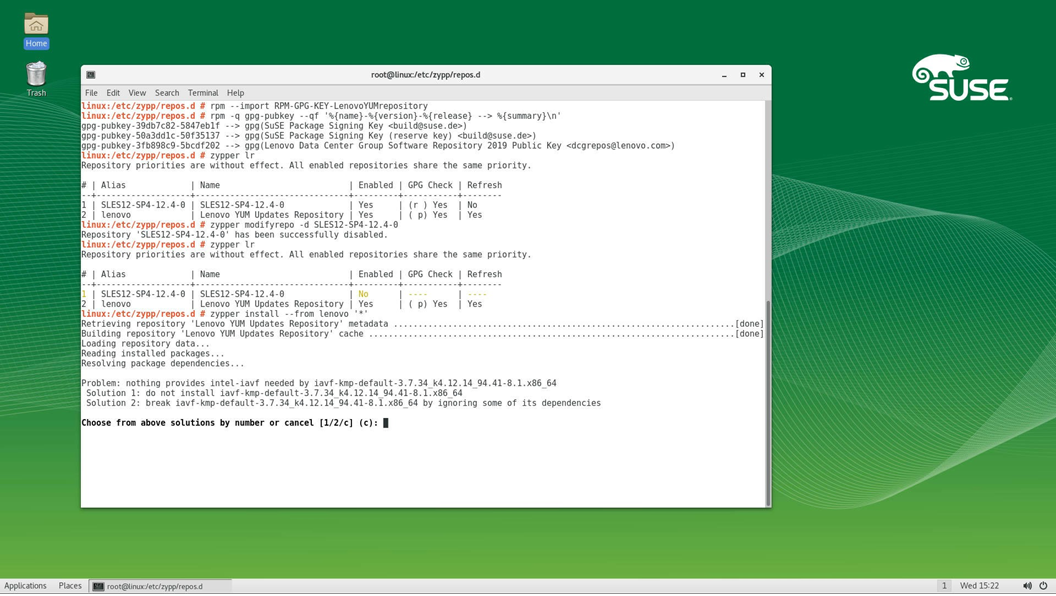Click the terminal vertical scrollbar
This screenshot has height=596, width=1056.
[767, 400]
